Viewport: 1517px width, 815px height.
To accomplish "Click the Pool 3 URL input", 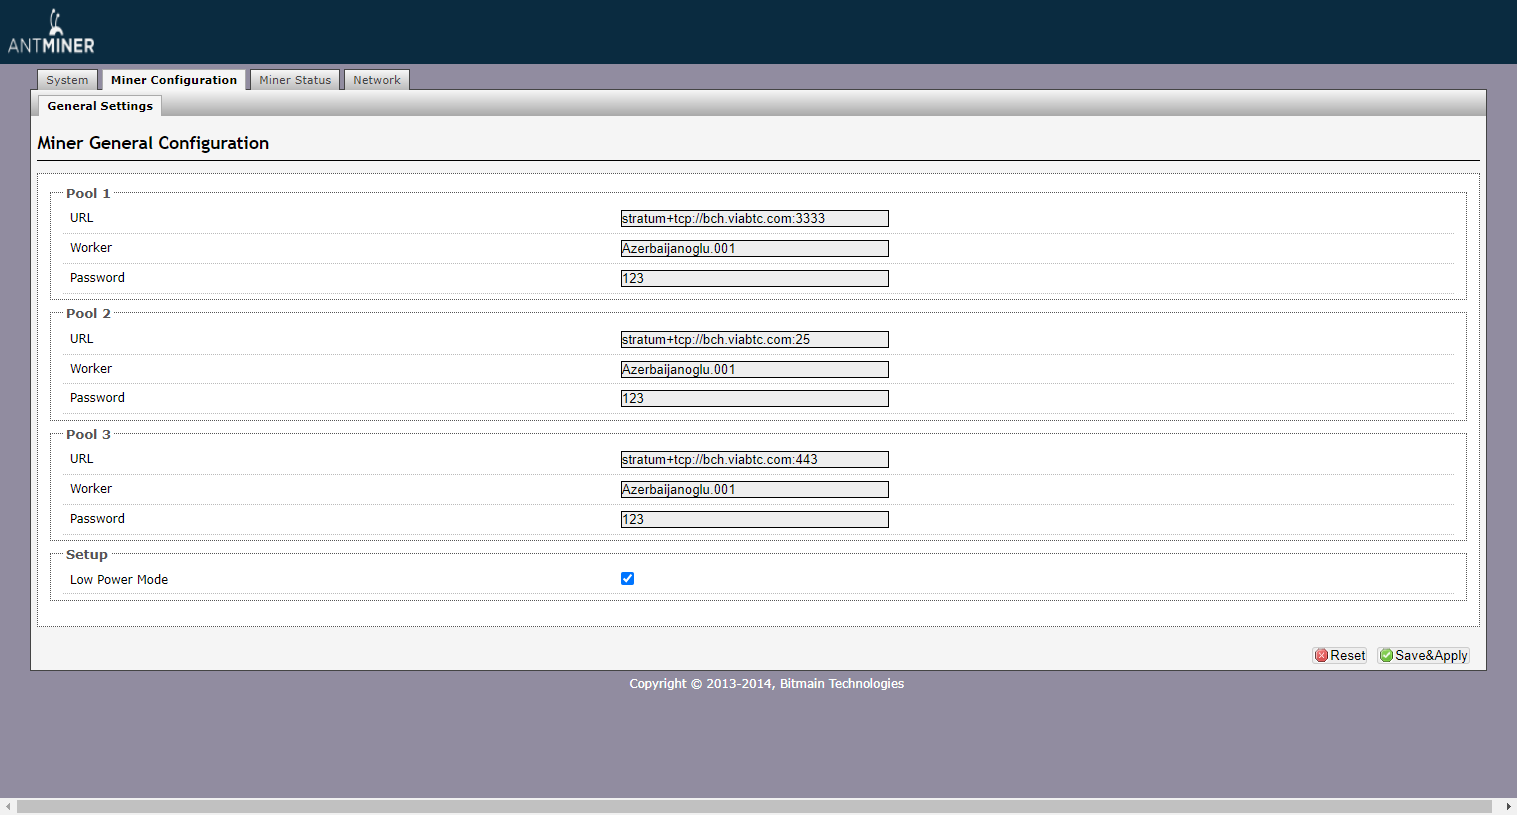I will click(x=754, y=460).
